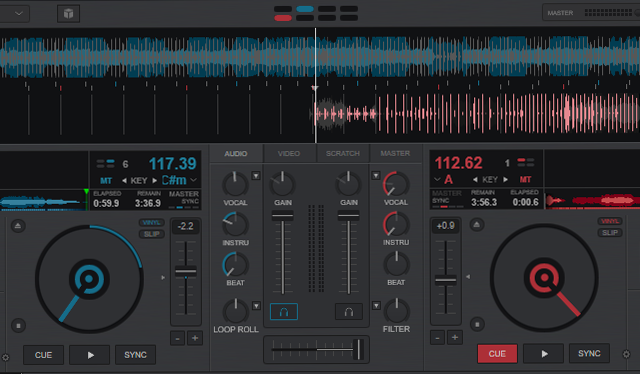Click the left deck settings gear icon
The image size is (640, 374).
click(x=5, y=358)
